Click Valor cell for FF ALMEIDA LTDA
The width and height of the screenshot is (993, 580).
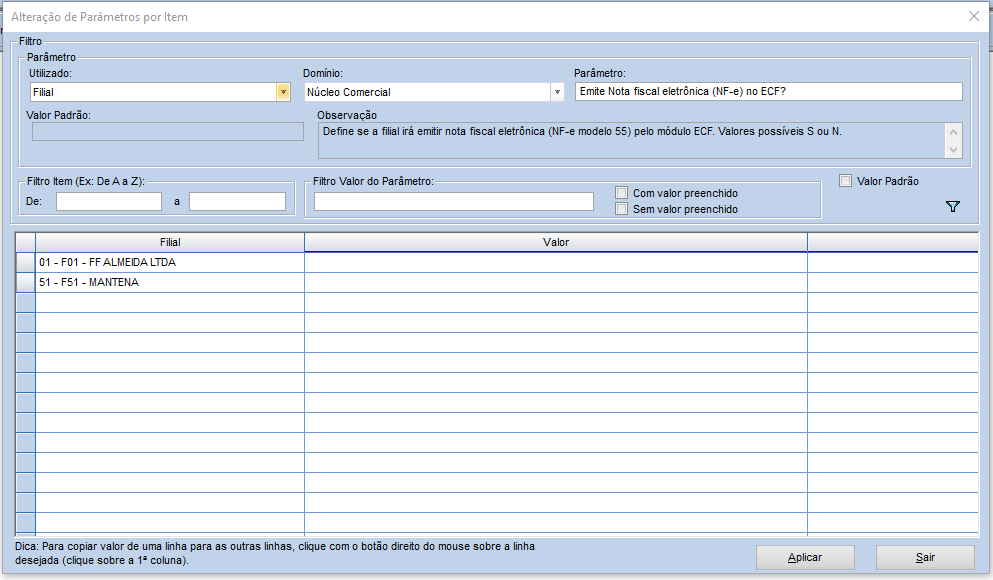point(555,262)
